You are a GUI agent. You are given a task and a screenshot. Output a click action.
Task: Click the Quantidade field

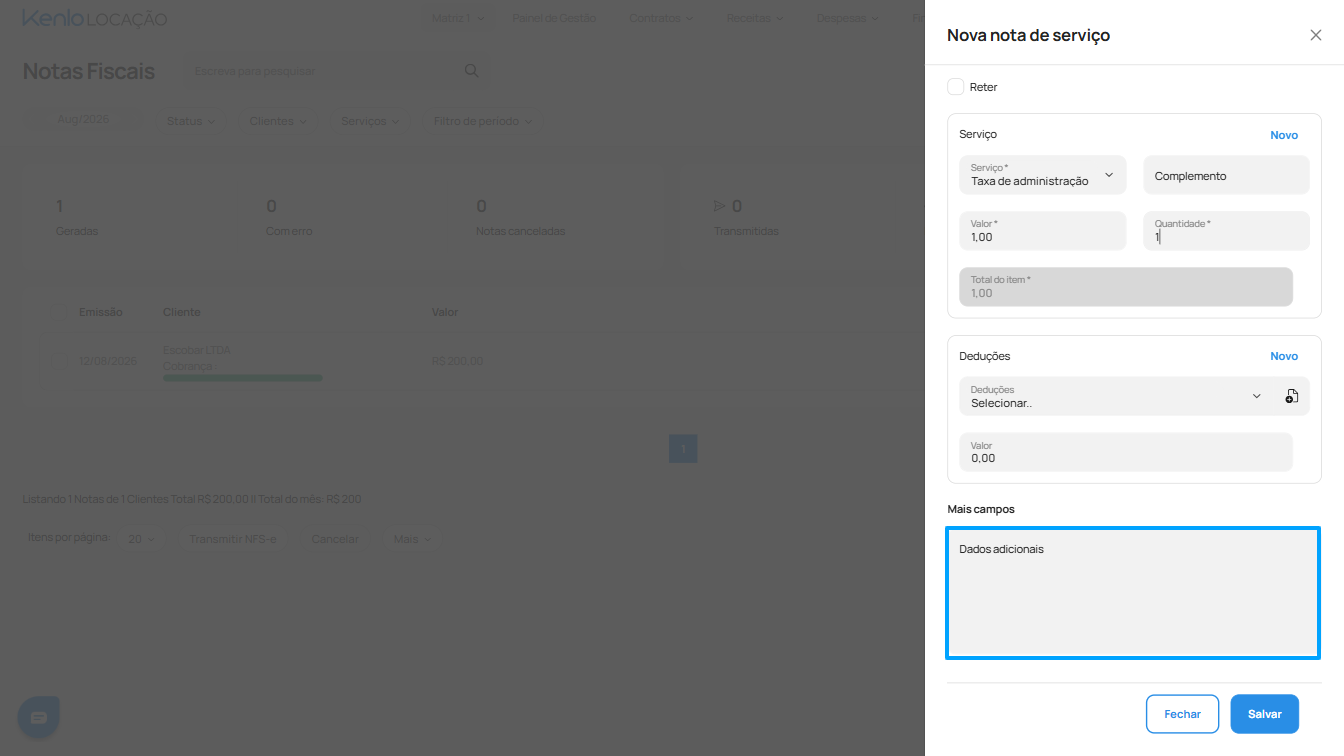[x=1226, y=231]
